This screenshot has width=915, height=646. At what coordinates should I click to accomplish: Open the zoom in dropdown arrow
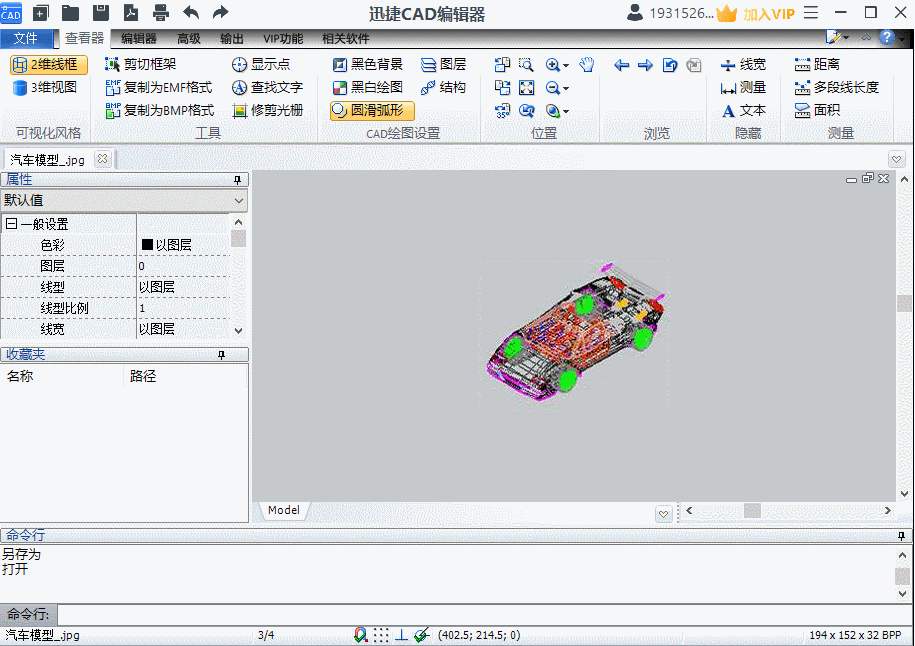[x=566, y=65]
